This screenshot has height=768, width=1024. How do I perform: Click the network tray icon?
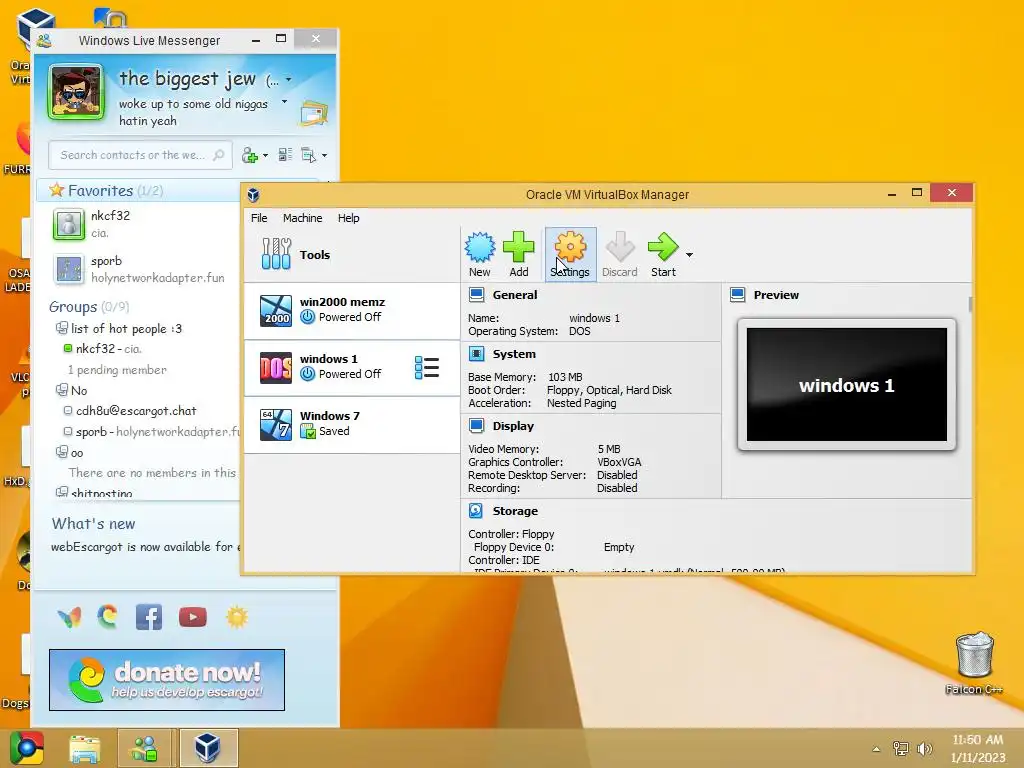901,749
